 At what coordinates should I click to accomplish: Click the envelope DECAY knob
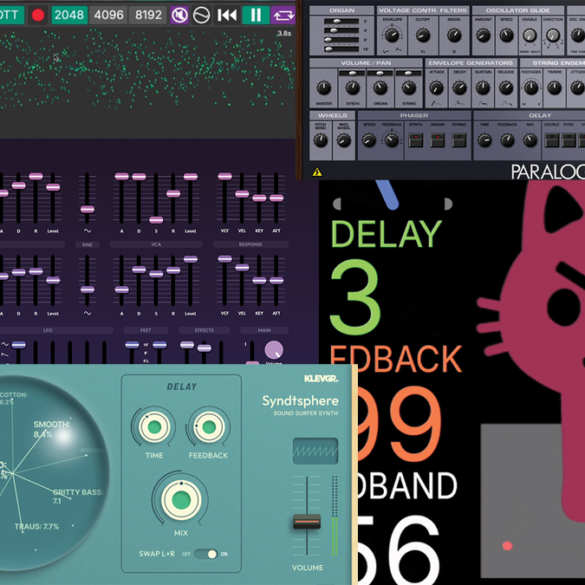[x=460, y=88]
